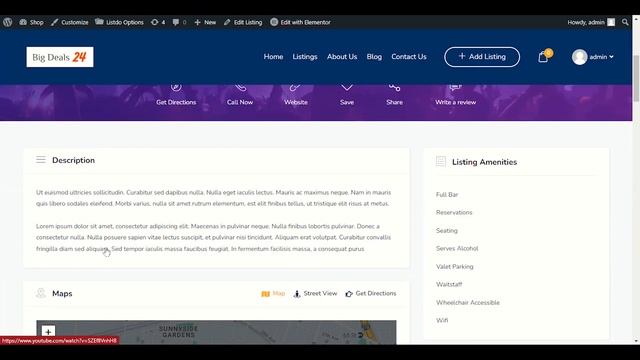Image resolution: width=640 pixels, height=360 pixels.
Task: Click the Wifi amenity
Action: 442,320
